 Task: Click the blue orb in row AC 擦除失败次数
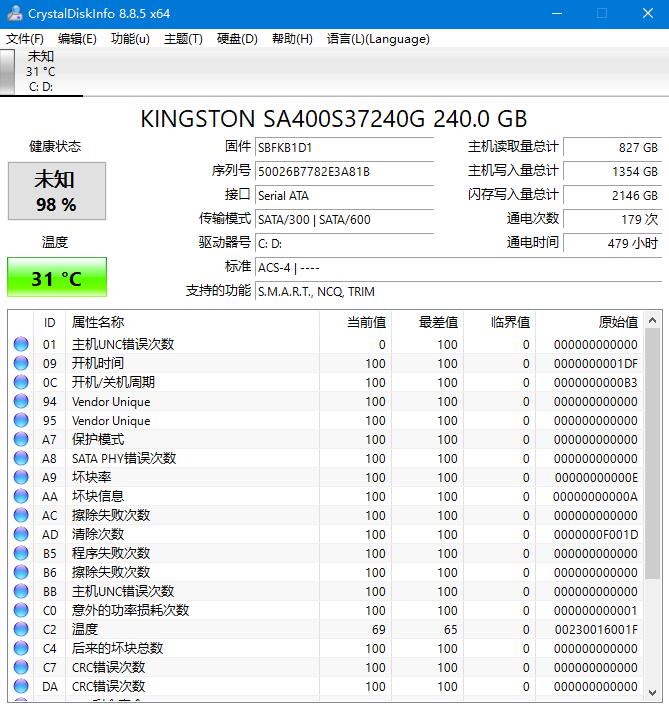21,515
